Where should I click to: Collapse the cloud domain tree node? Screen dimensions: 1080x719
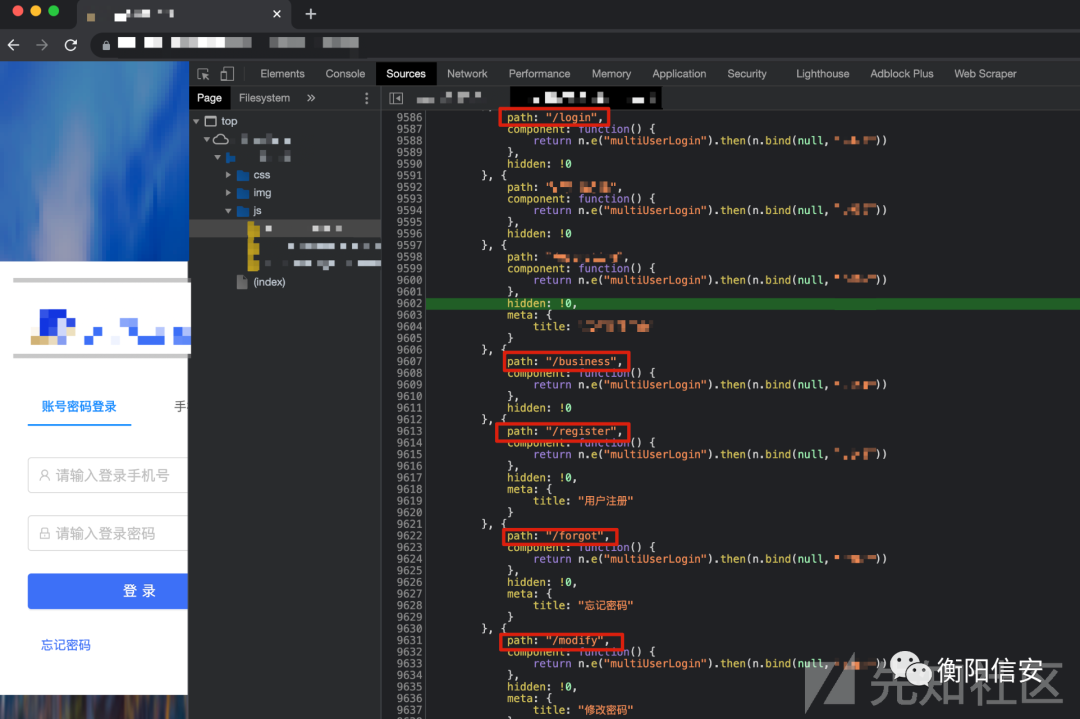point(207,140)
